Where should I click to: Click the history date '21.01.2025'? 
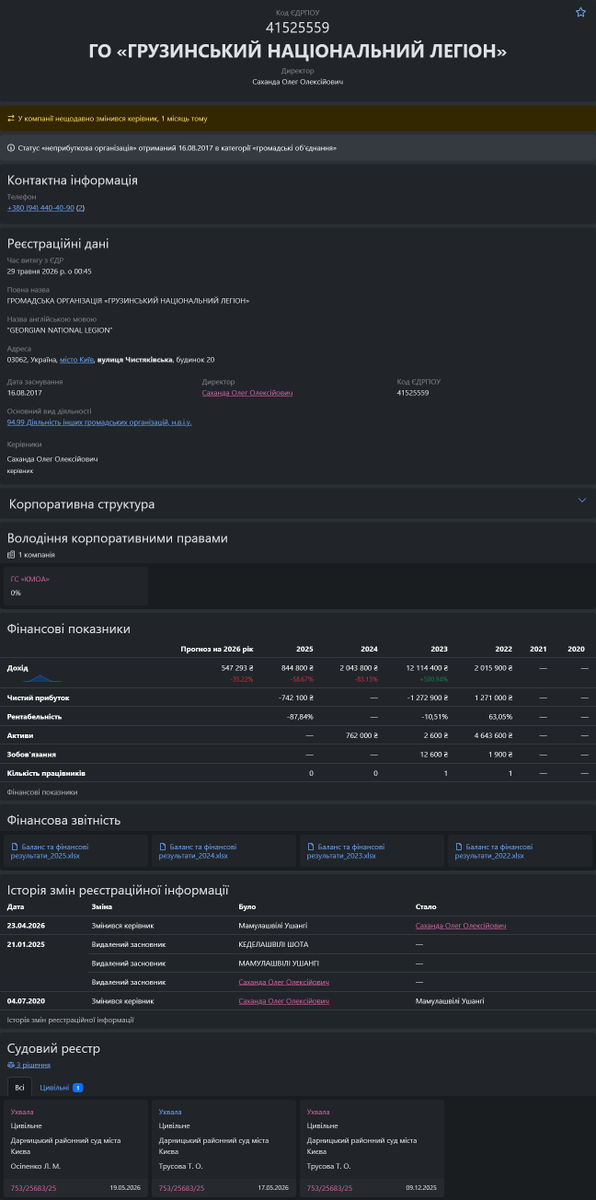tap(25, 944)
